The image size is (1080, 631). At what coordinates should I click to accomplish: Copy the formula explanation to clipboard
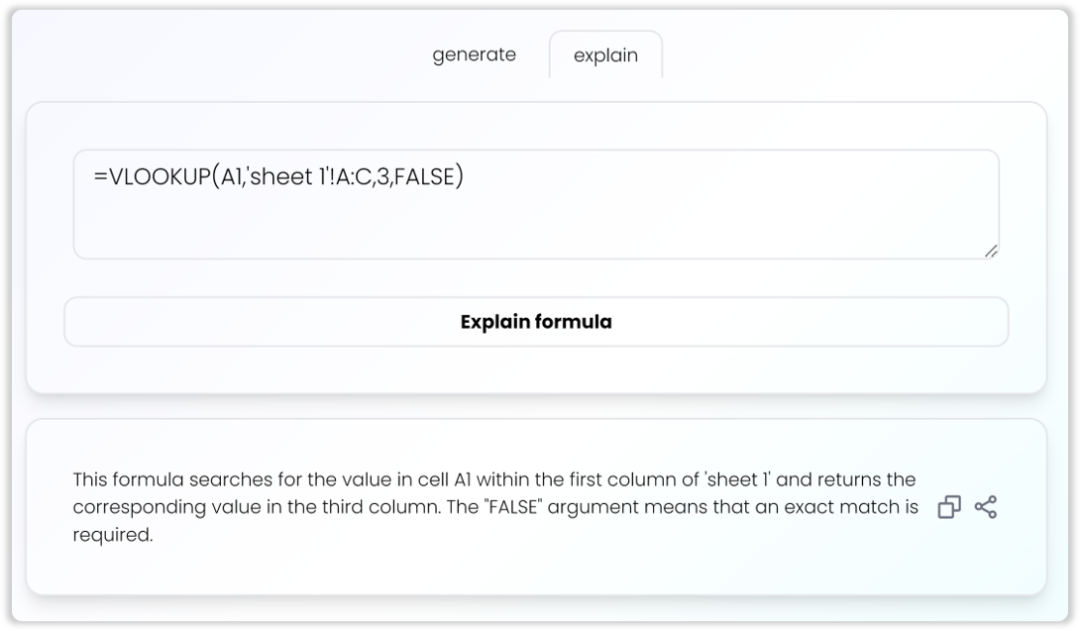(949, 507)
